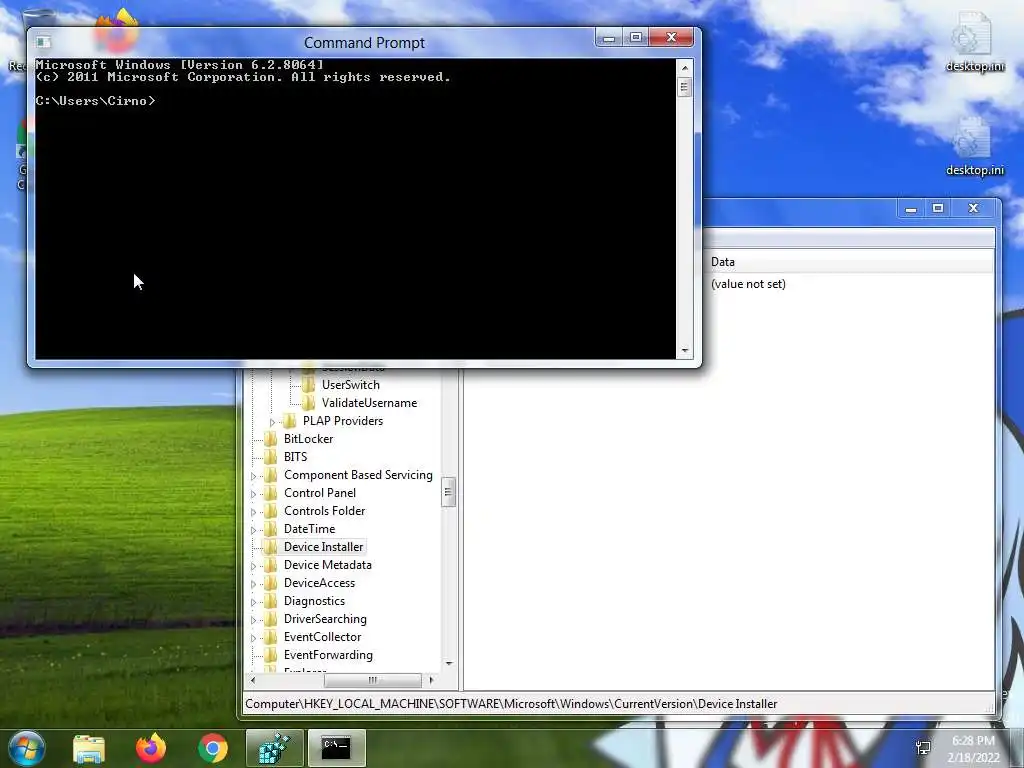Click the Data column header
Image resolution: width=1024 pixels, height=768 pixels.
tap(849, 262)
